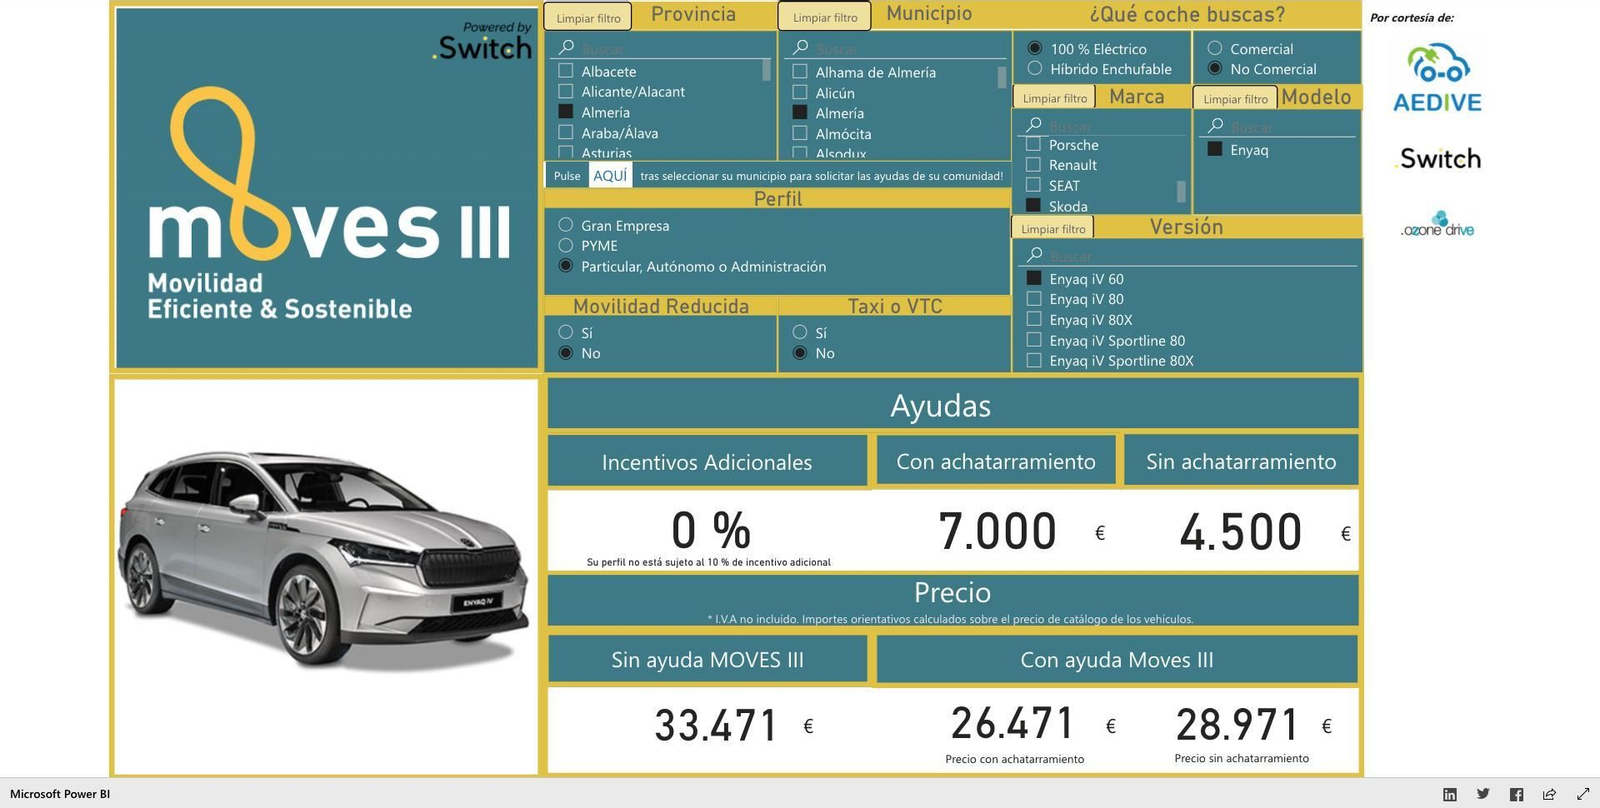Click the Marca list scrollbar
Viewport: 1600px width, 808px height.
(1181, 190)
